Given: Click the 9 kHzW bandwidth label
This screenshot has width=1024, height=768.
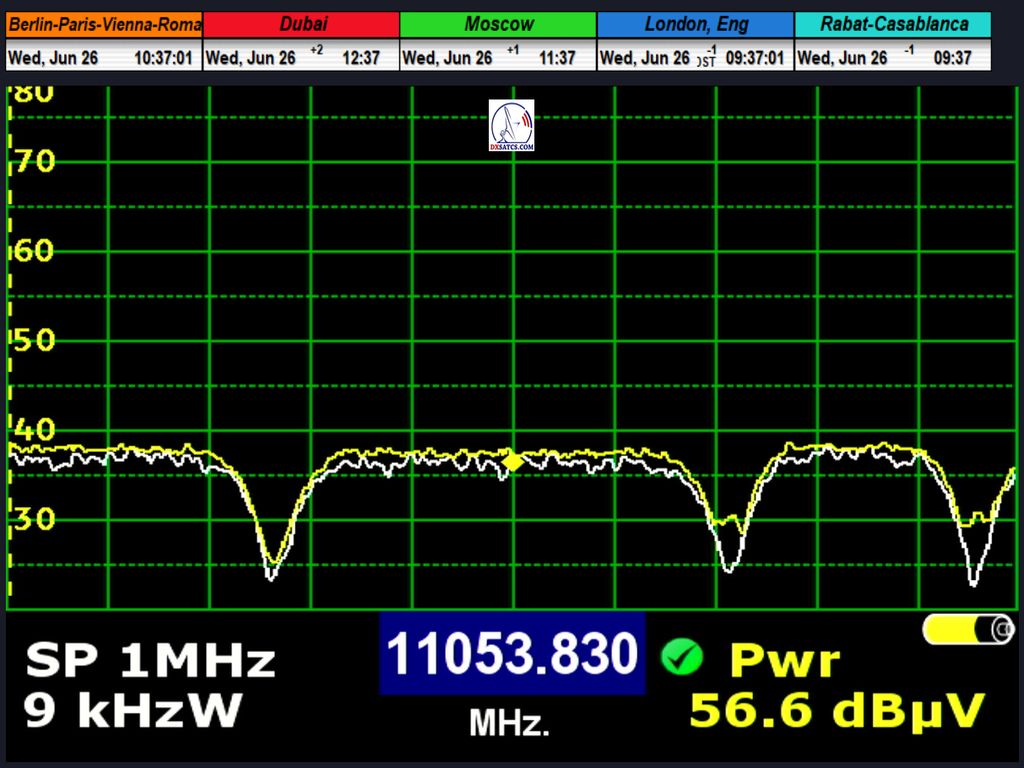Looking at the screenshot, I should [133, 711].
